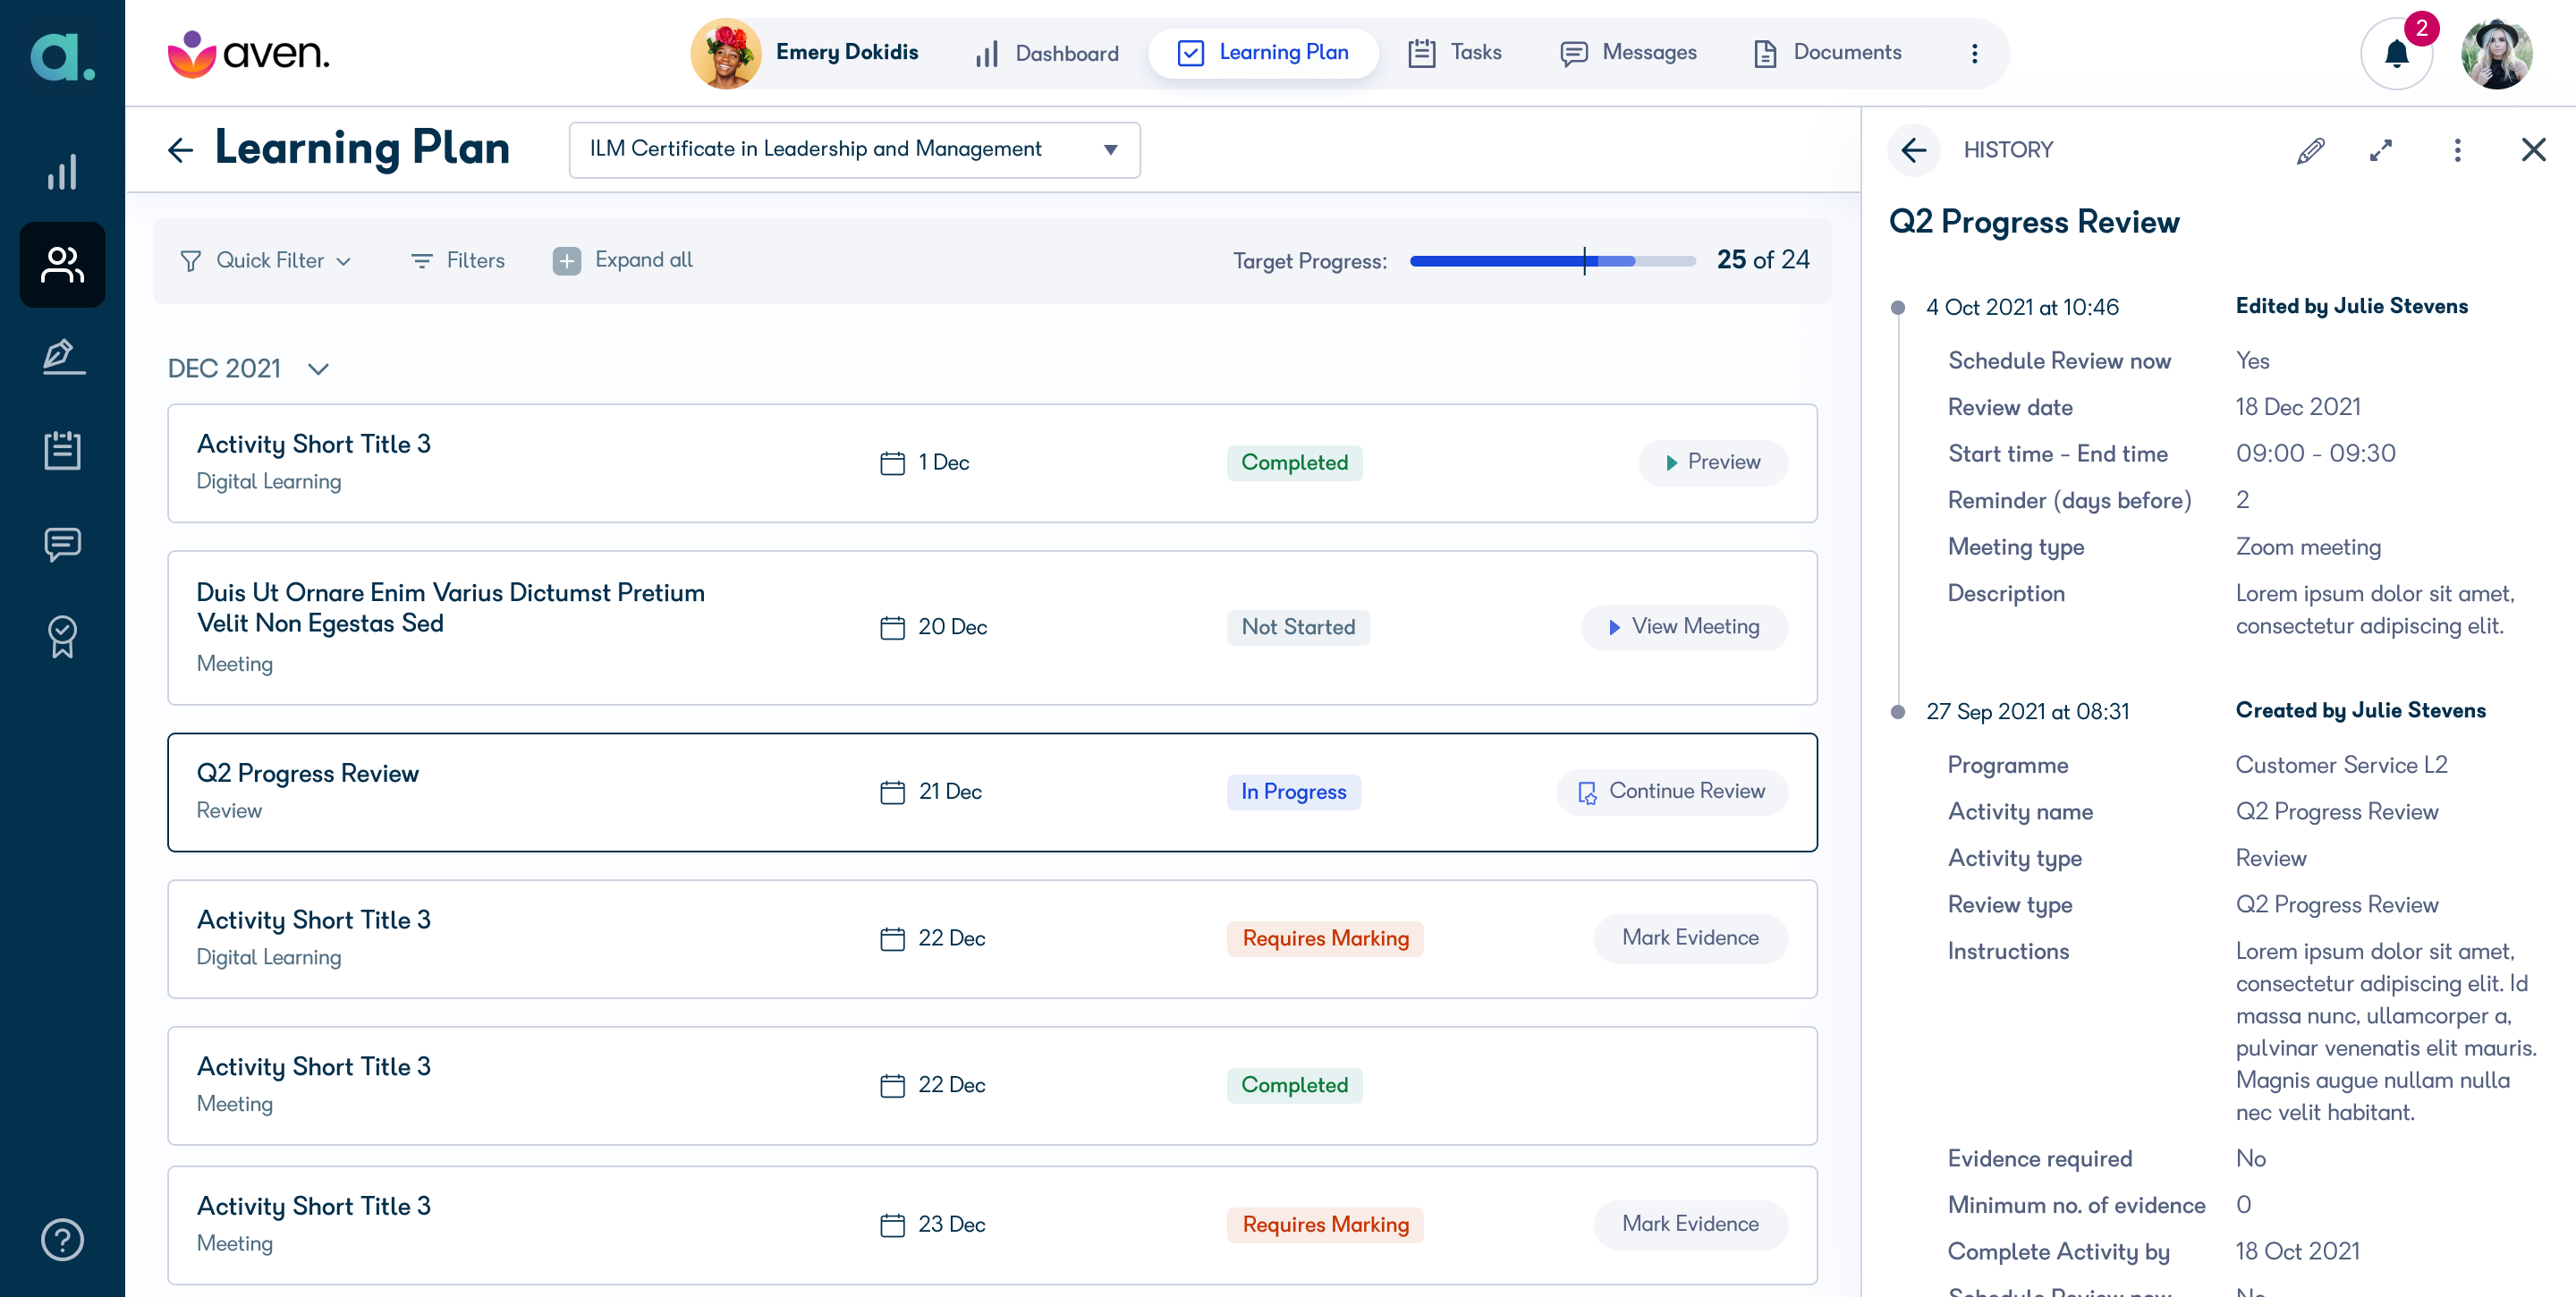The image size is (2576, 1297).
Task: Close the history panel
Action: pos(2533,150)
